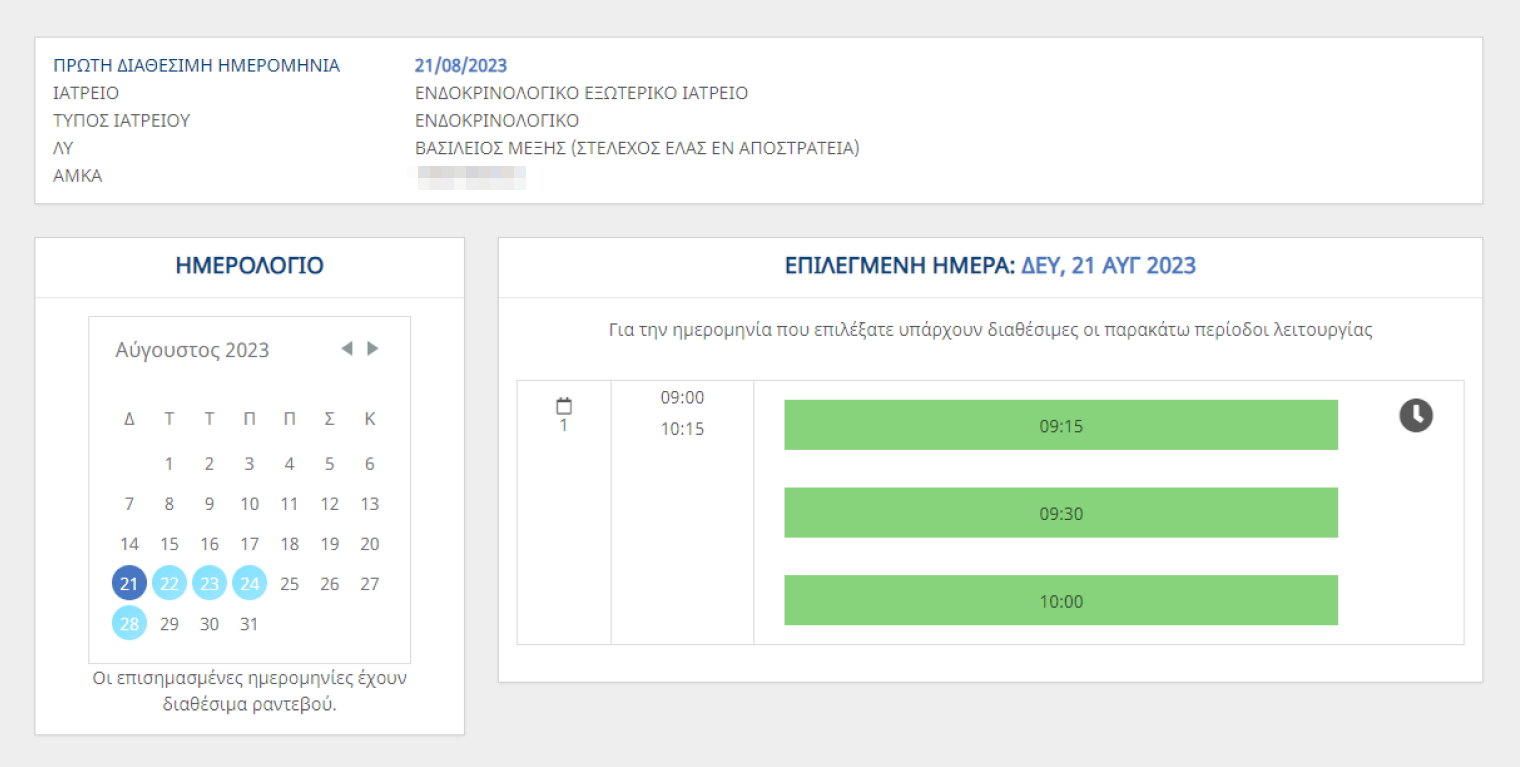The height and width of the screenshot is (767, 1520).
Task: Click calendar day 8
Action: tap(169, 503)
